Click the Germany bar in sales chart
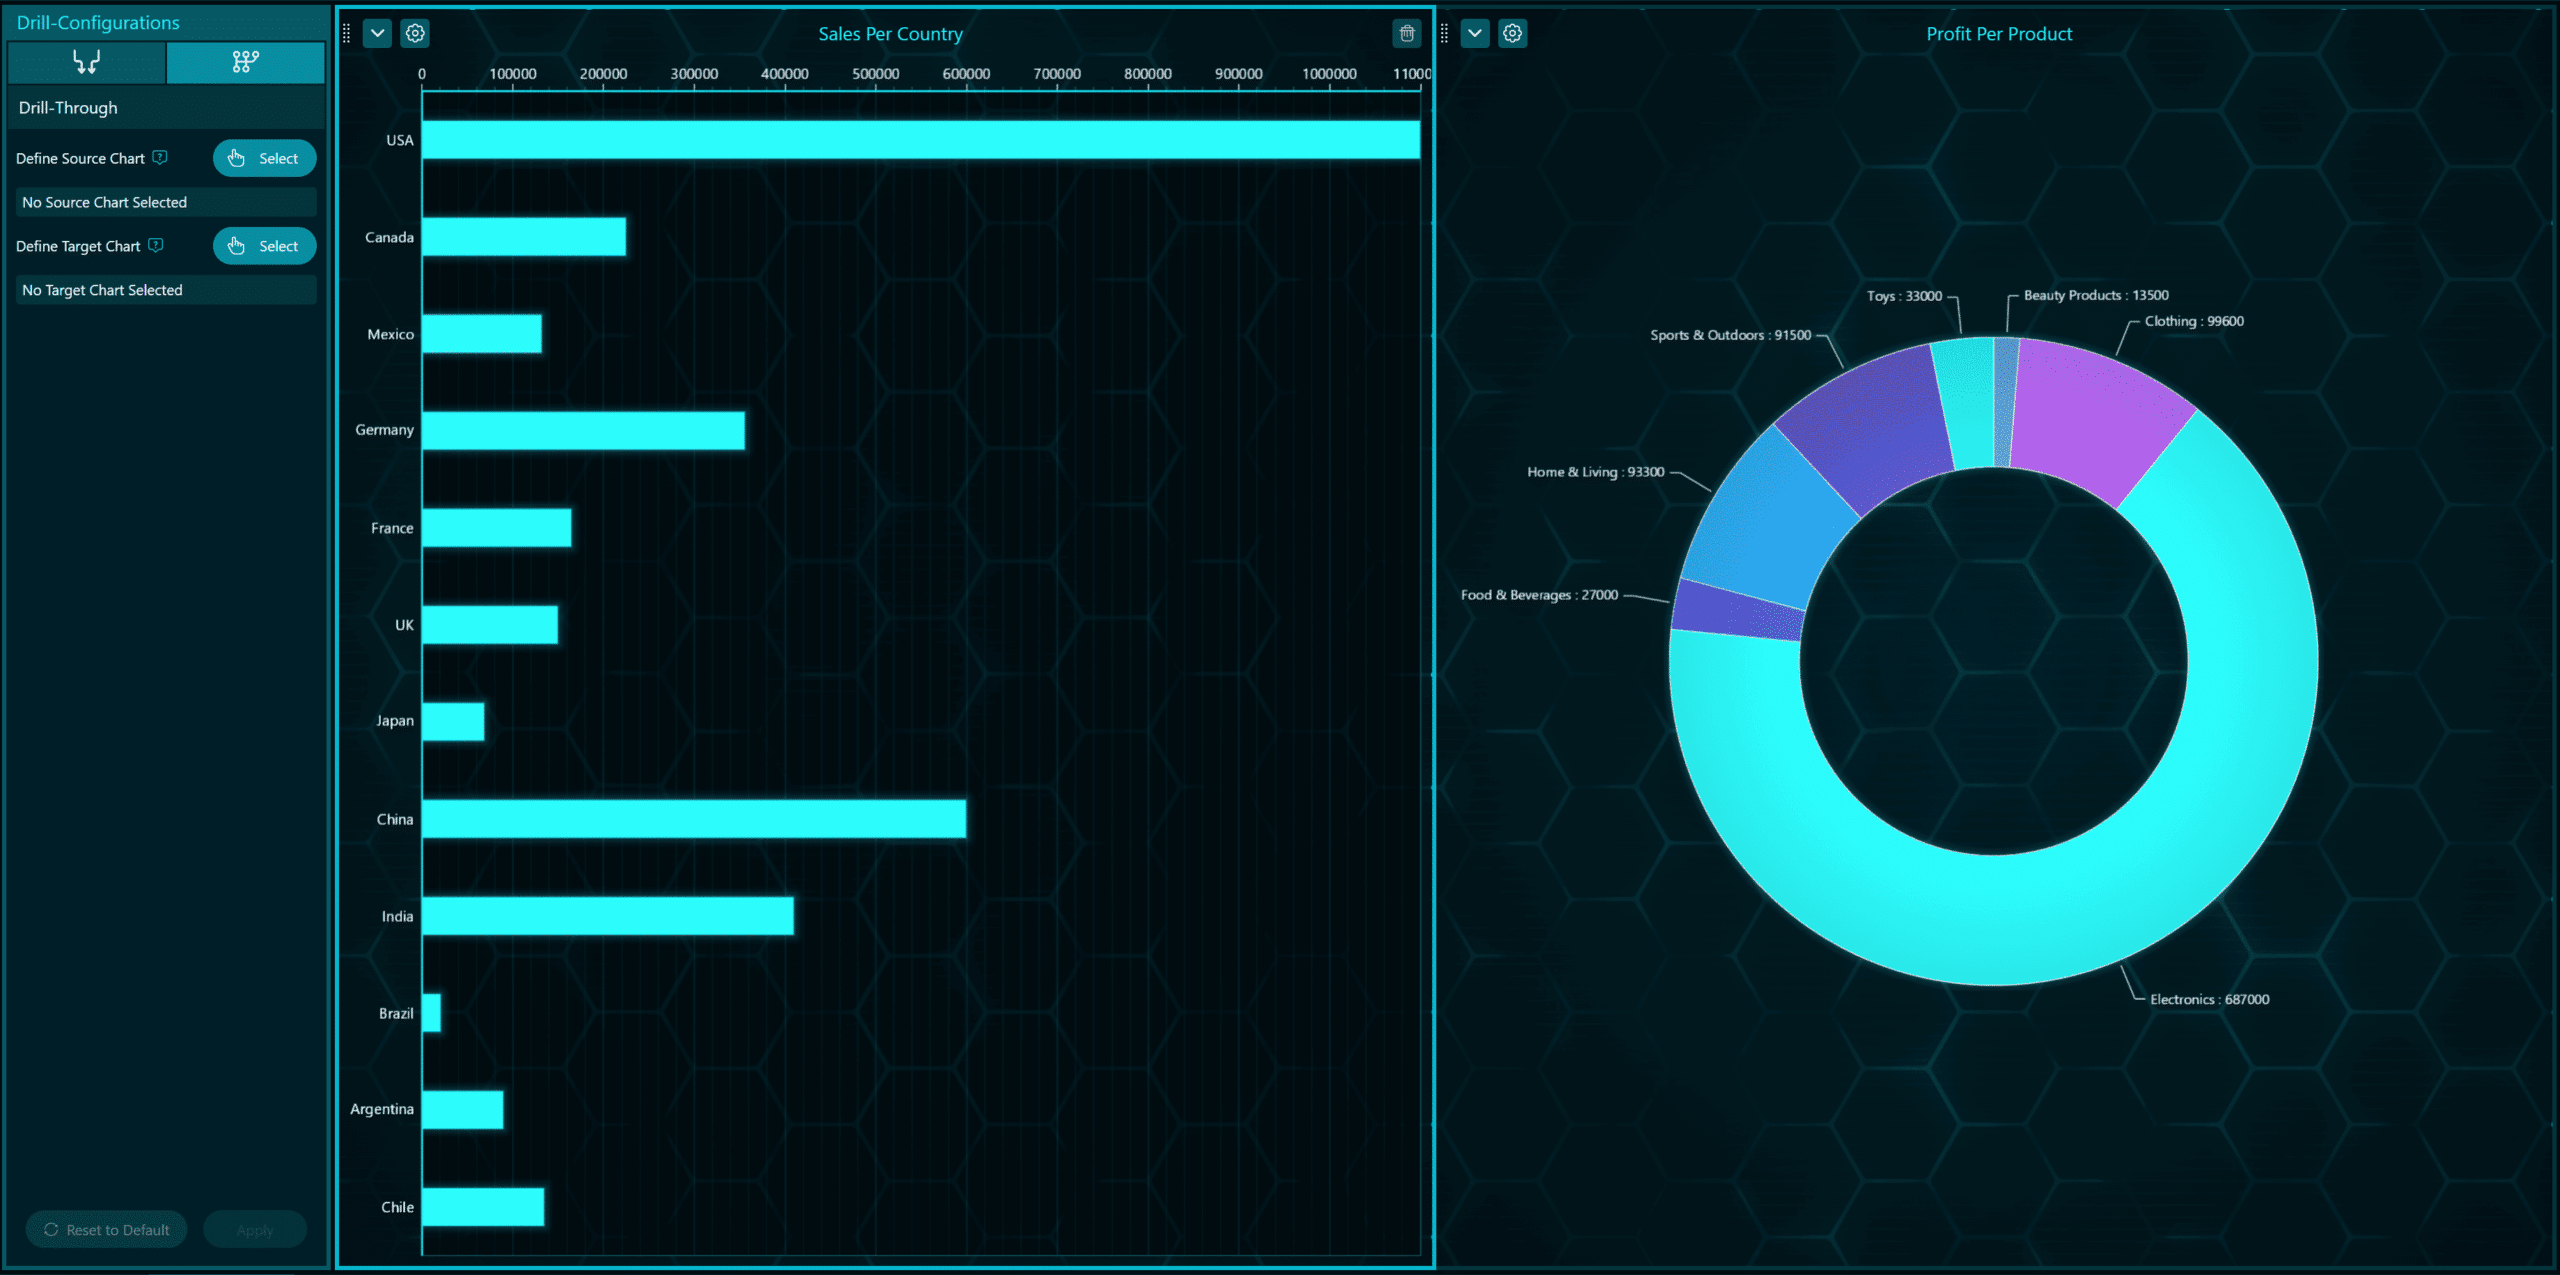 (583, 430)
